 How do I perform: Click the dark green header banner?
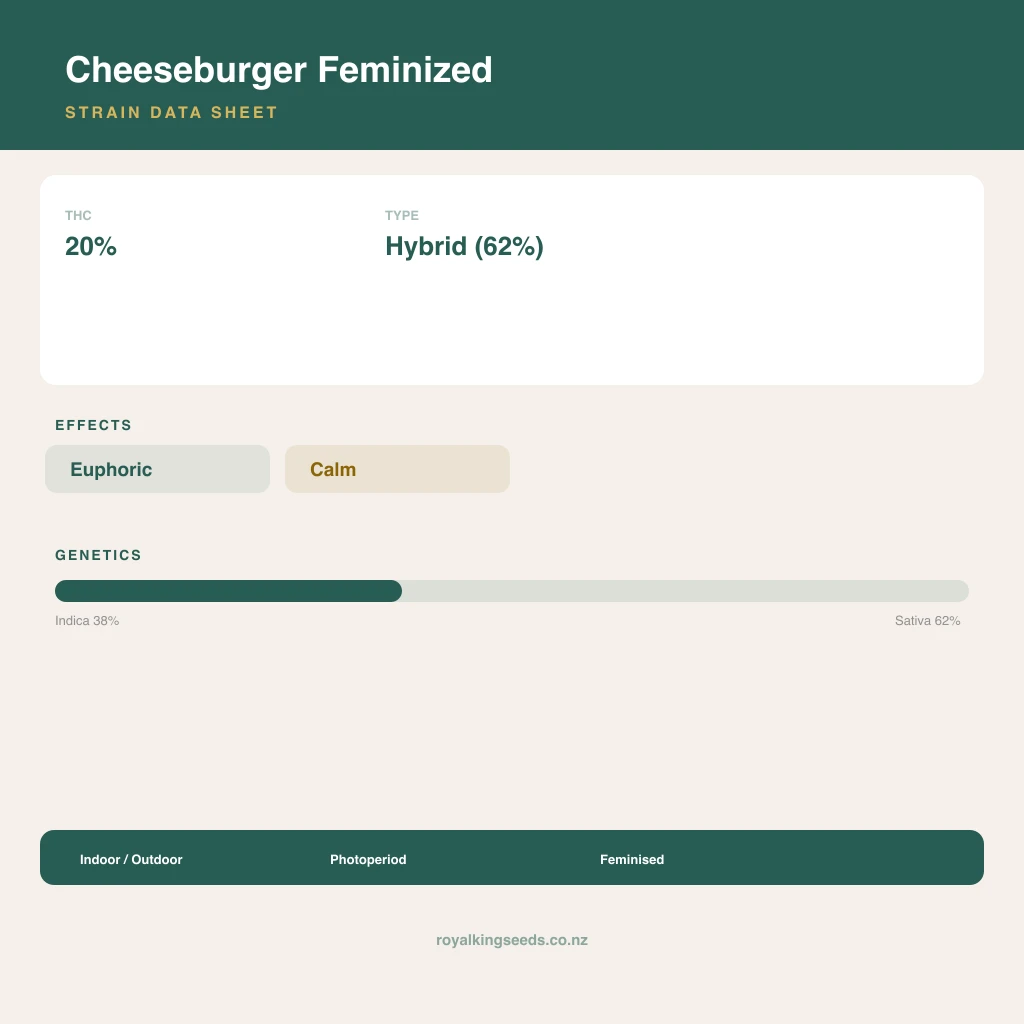512,75
